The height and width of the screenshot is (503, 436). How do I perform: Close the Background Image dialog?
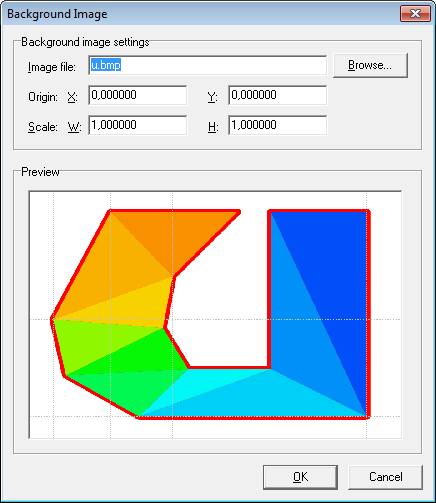415,14
